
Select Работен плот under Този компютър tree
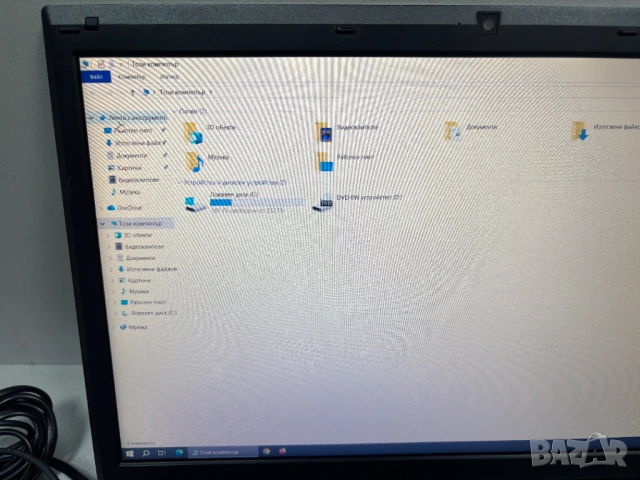pyautogui.click(x=143, y=302)
